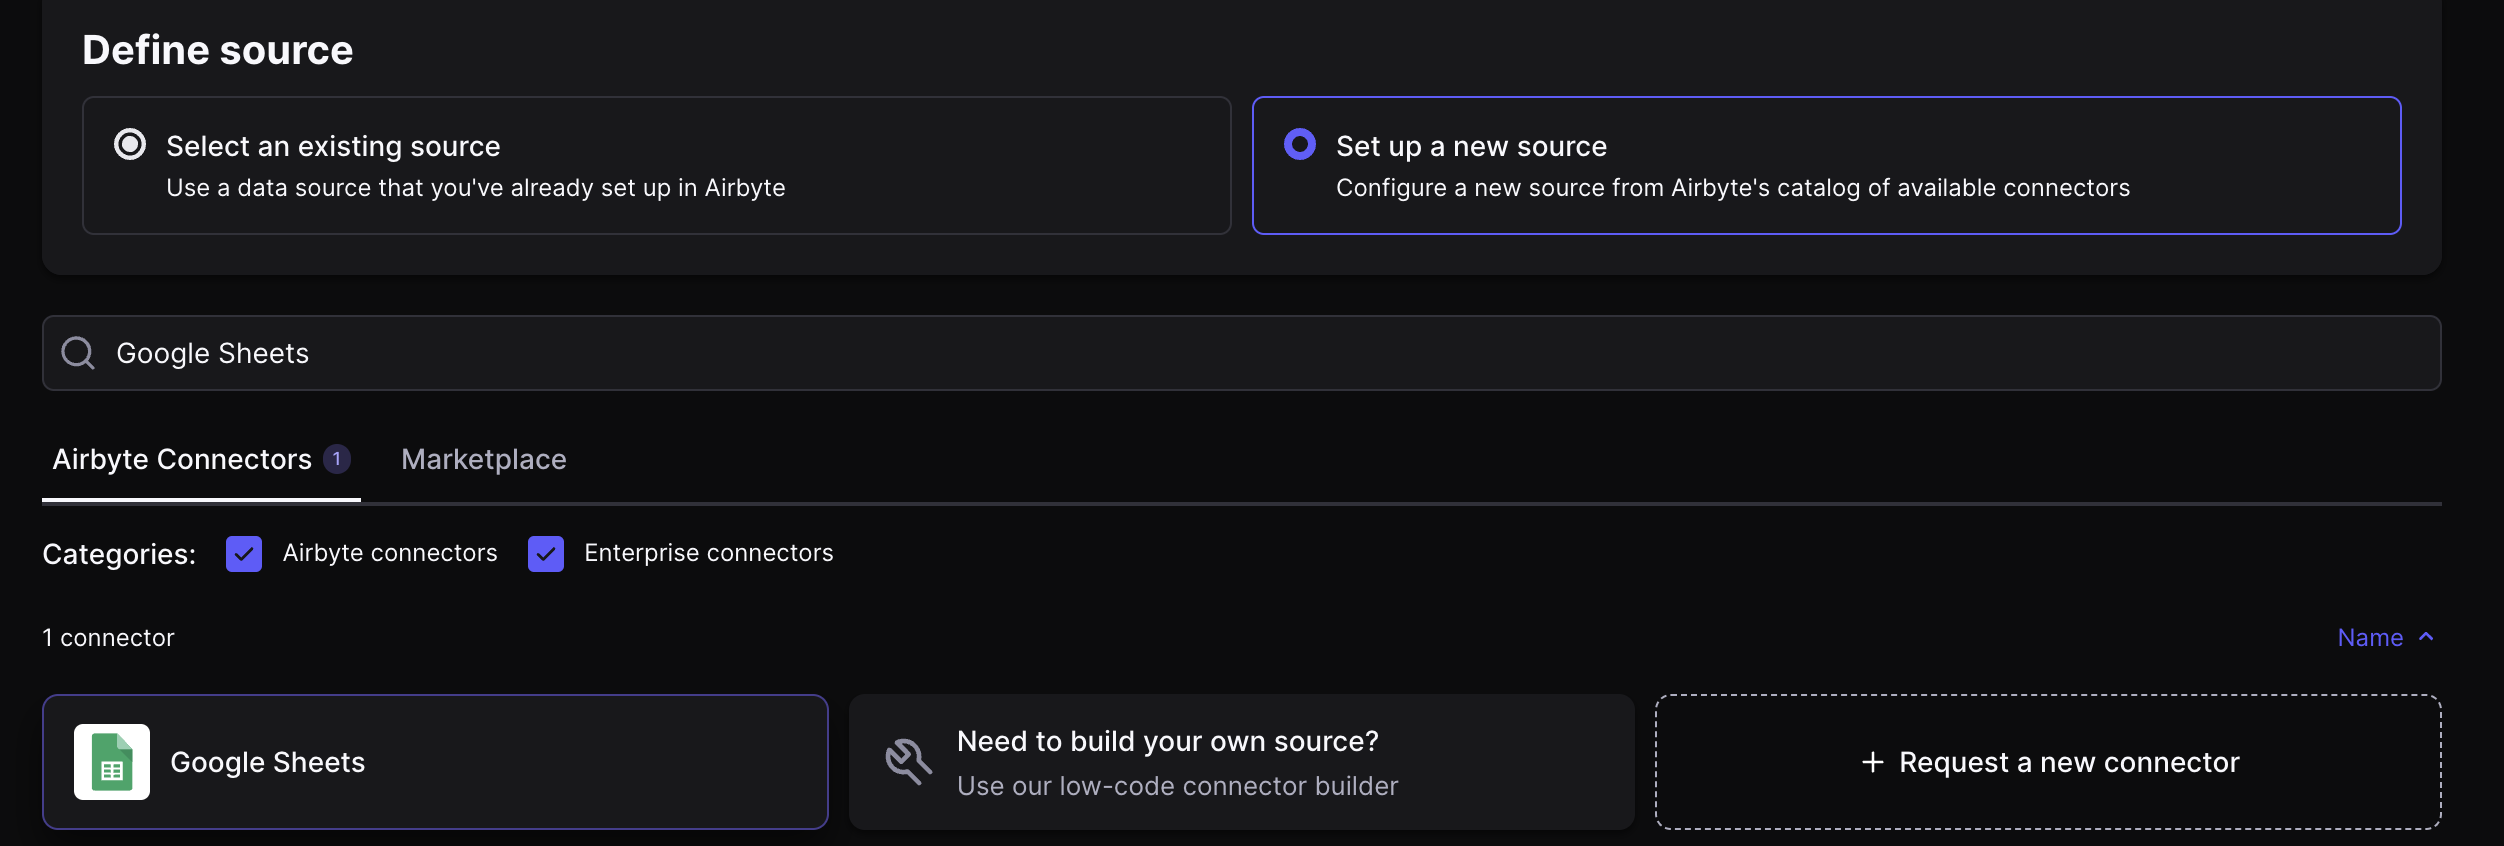The width and height of the screenshot is (2504, 846).
Task: Choose the Set up a new source radio
Action: [x=1299, y=145]
